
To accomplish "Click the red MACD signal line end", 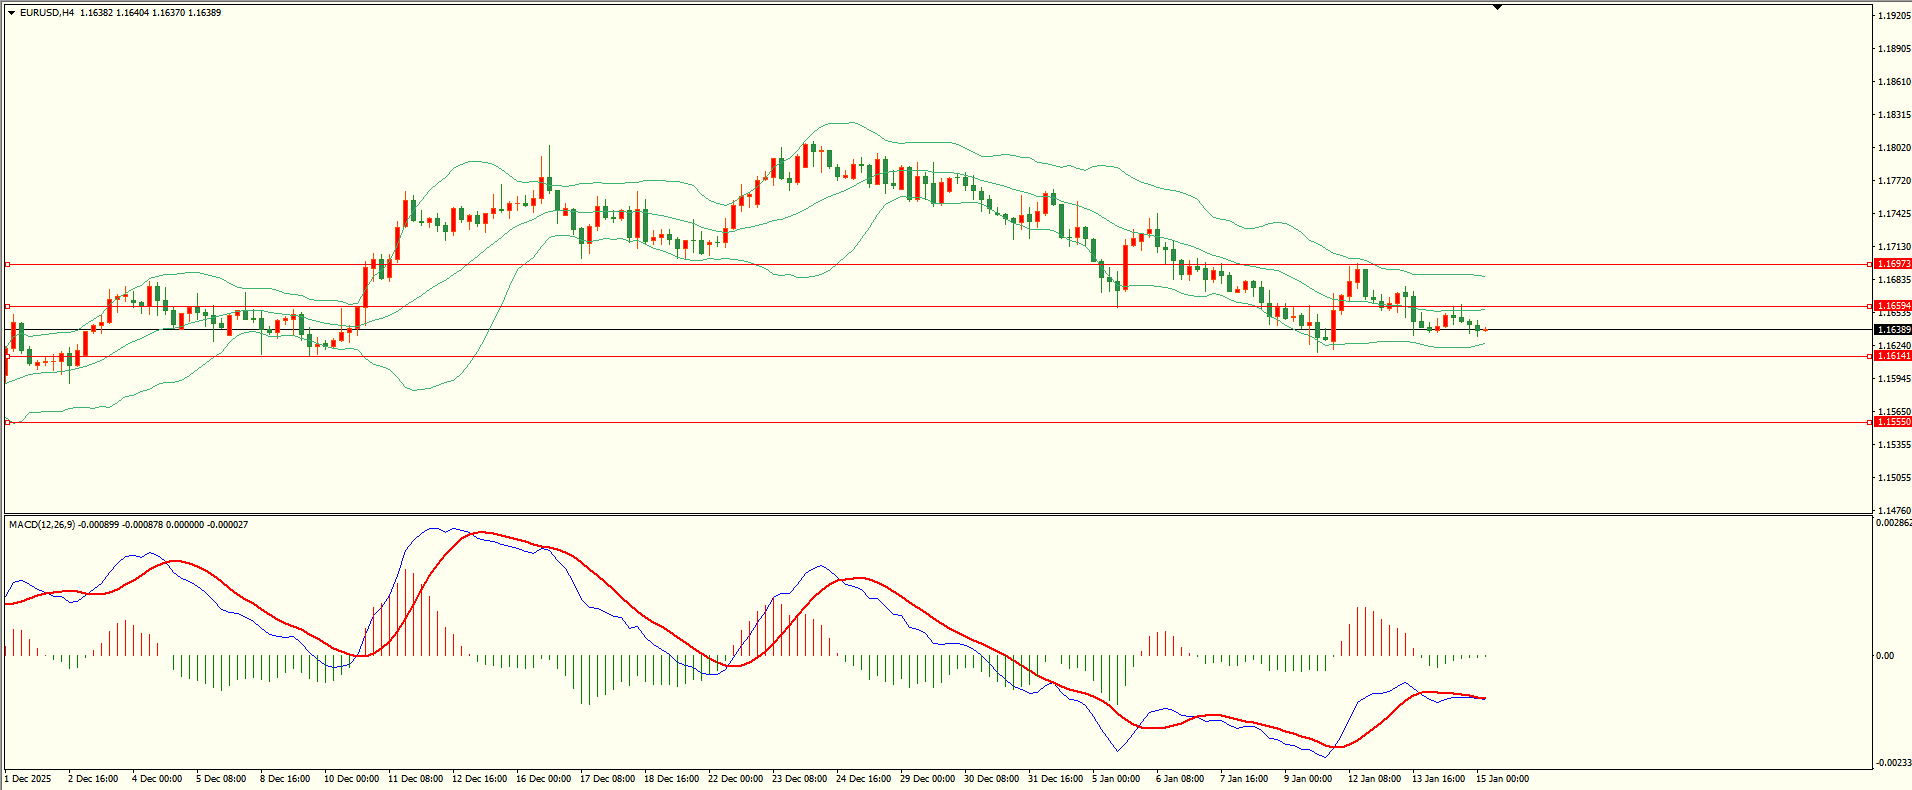I will click(1484, 698).
